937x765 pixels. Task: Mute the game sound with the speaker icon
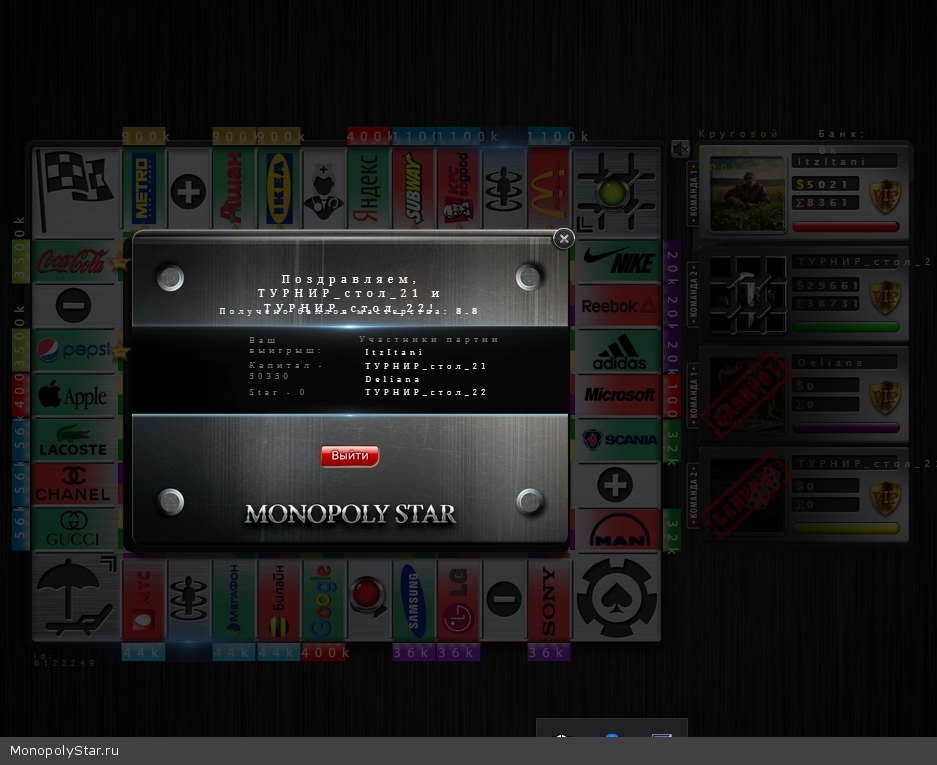click(x=680, y=149)
